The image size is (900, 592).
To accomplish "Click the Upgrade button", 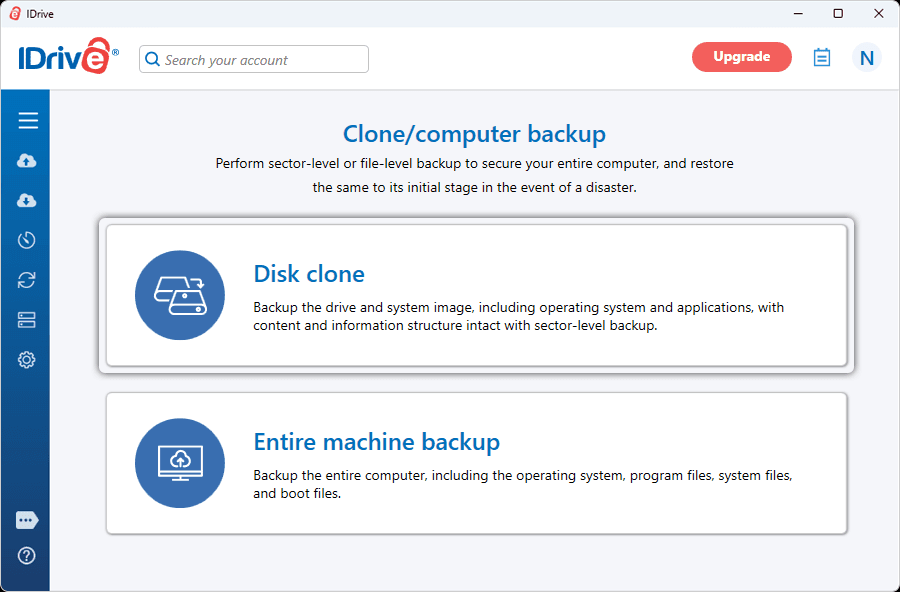I will pos(742,57).
